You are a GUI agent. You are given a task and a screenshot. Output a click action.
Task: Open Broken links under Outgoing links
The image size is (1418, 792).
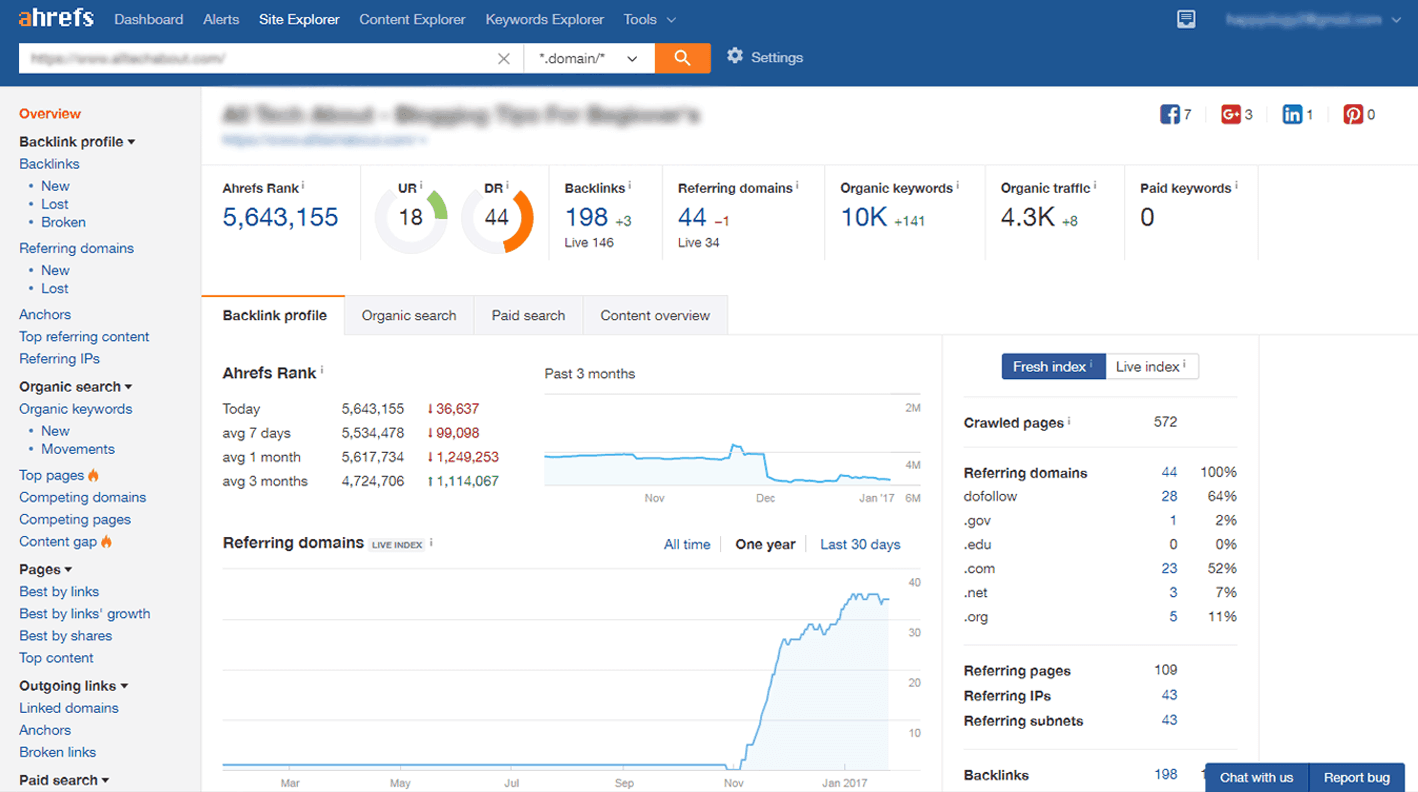tap(58, 752)
